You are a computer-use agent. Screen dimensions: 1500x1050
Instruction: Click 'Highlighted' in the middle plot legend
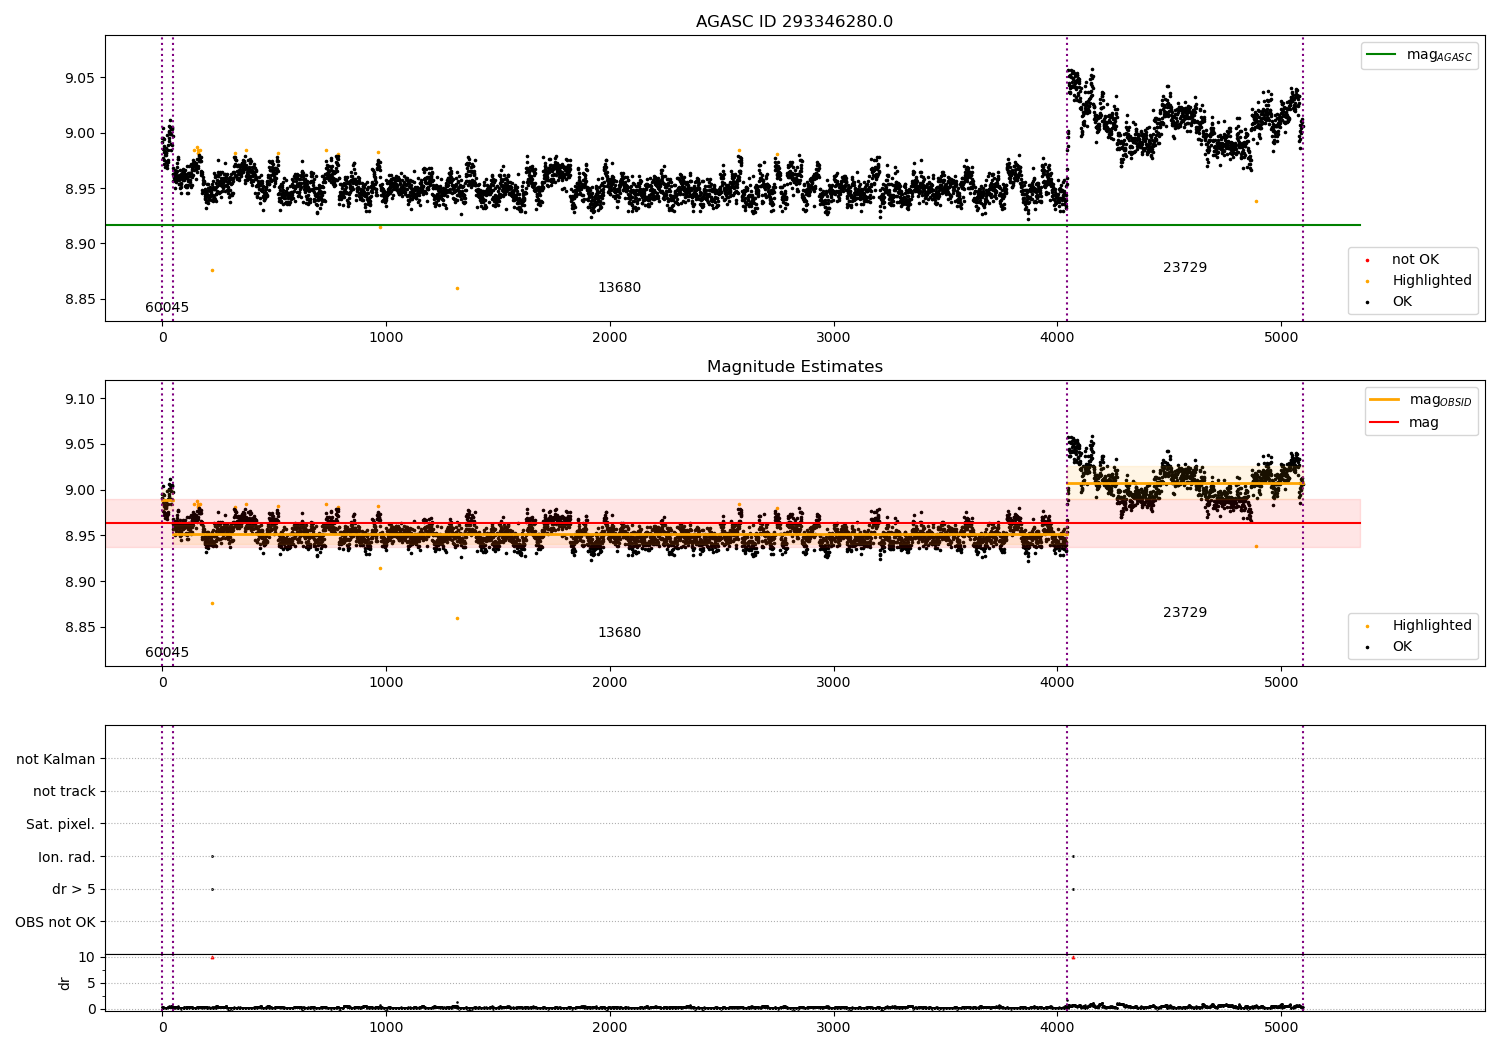click(x=1432, y=626)
